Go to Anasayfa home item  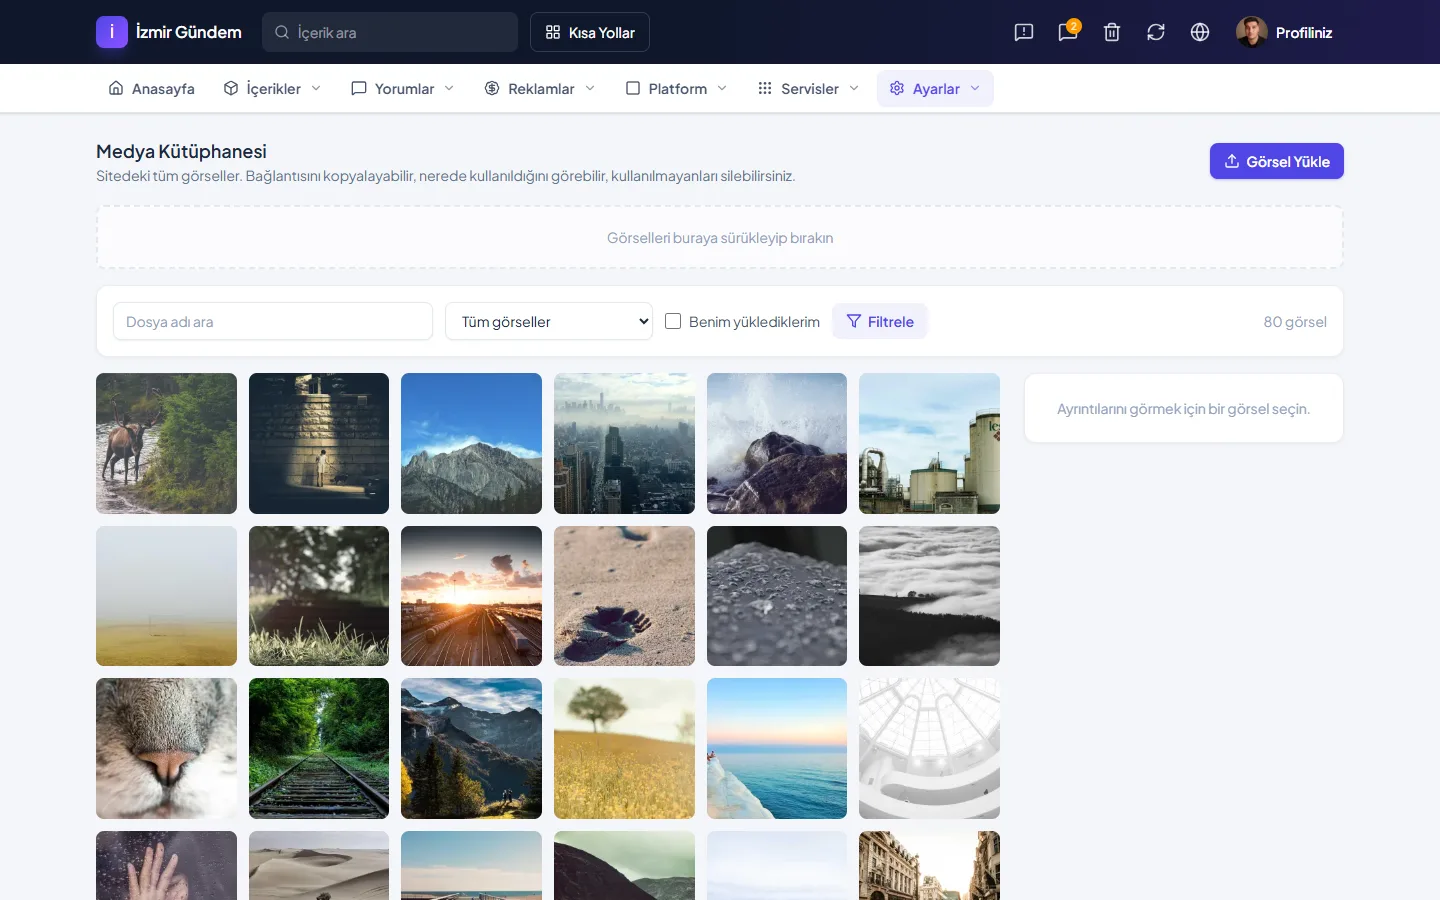coord(152,88)
